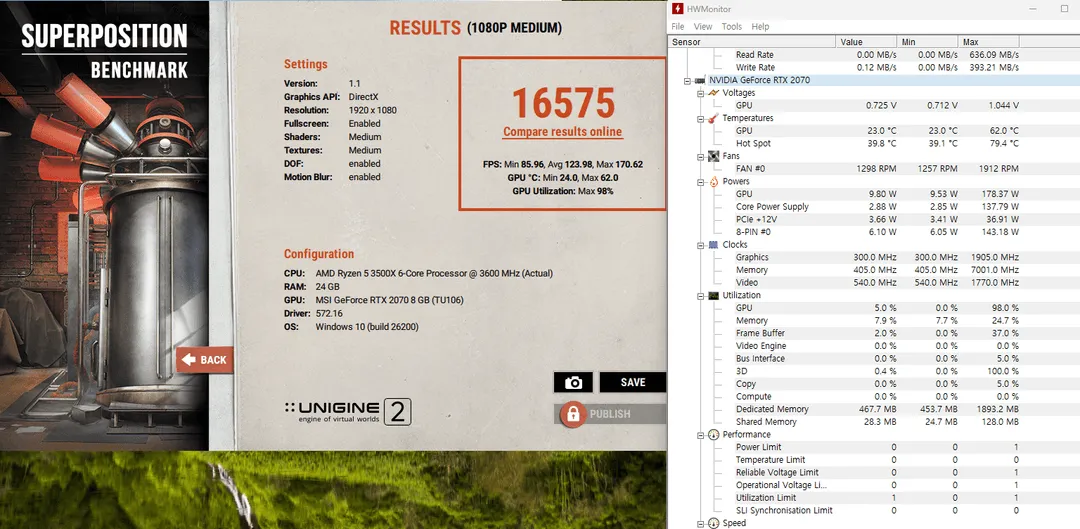Click the Min column header
Screen dimensions: 1080x529
tap(926, 42)
